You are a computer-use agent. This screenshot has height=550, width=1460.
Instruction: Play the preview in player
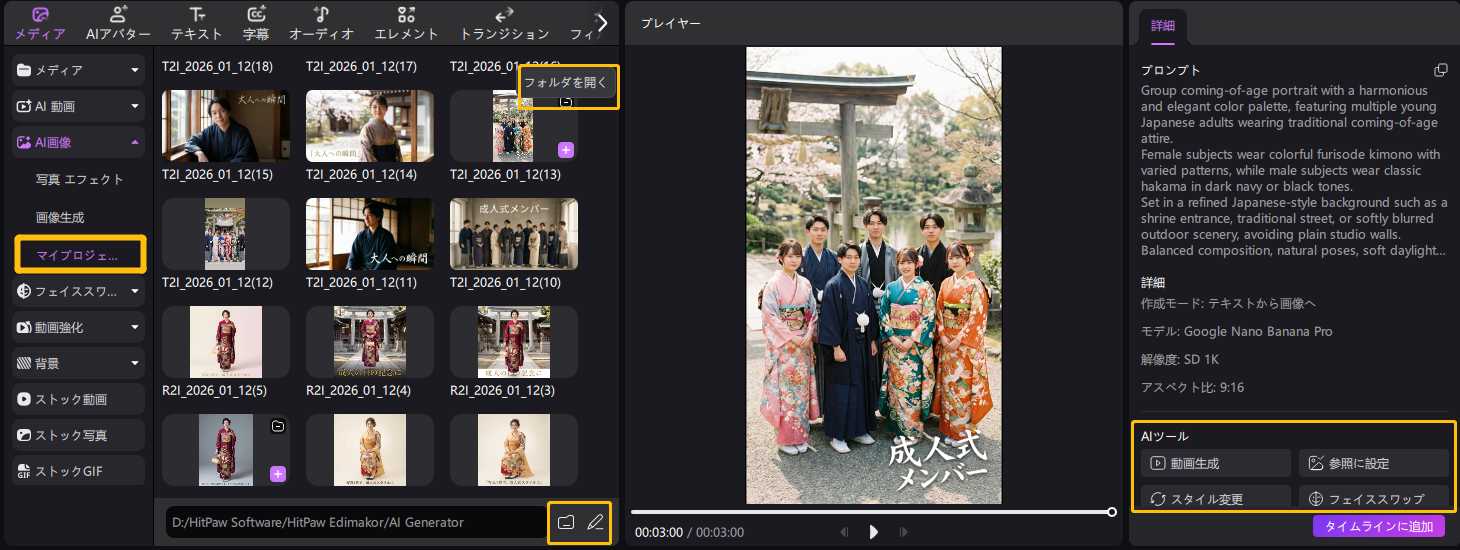874,532
